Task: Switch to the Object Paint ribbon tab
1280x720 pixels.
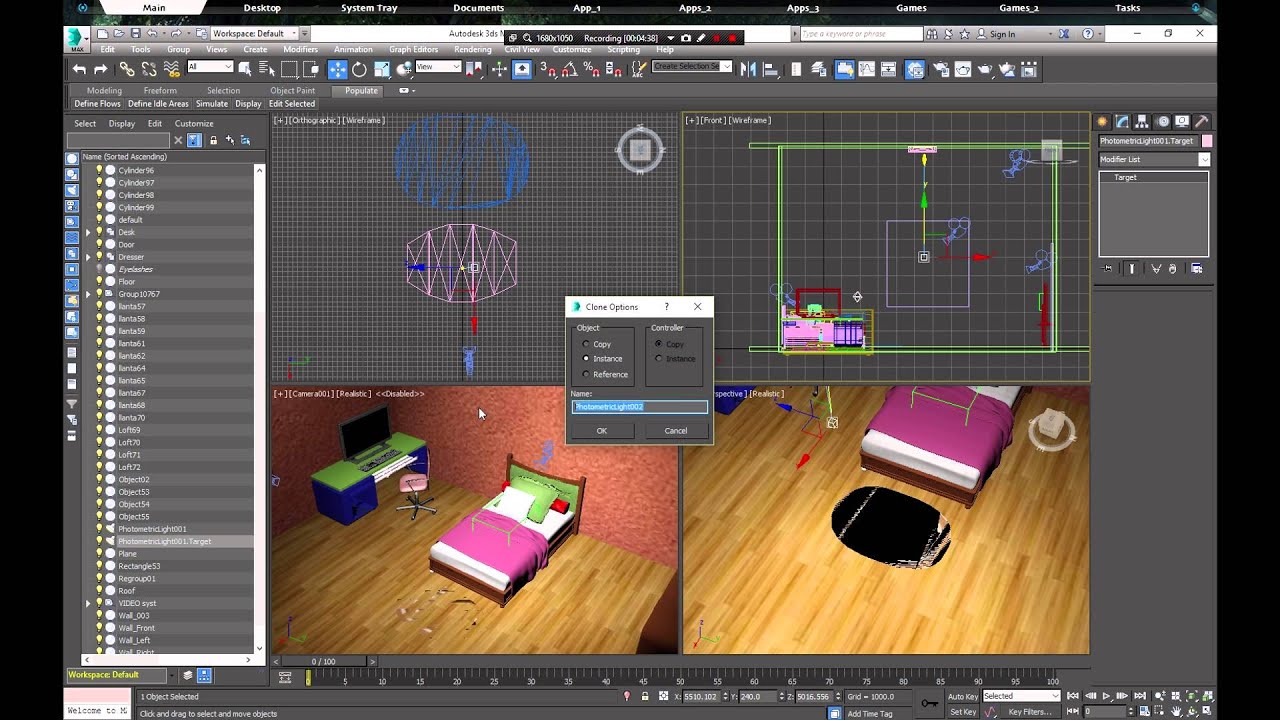Action: [x=292, y=90]
